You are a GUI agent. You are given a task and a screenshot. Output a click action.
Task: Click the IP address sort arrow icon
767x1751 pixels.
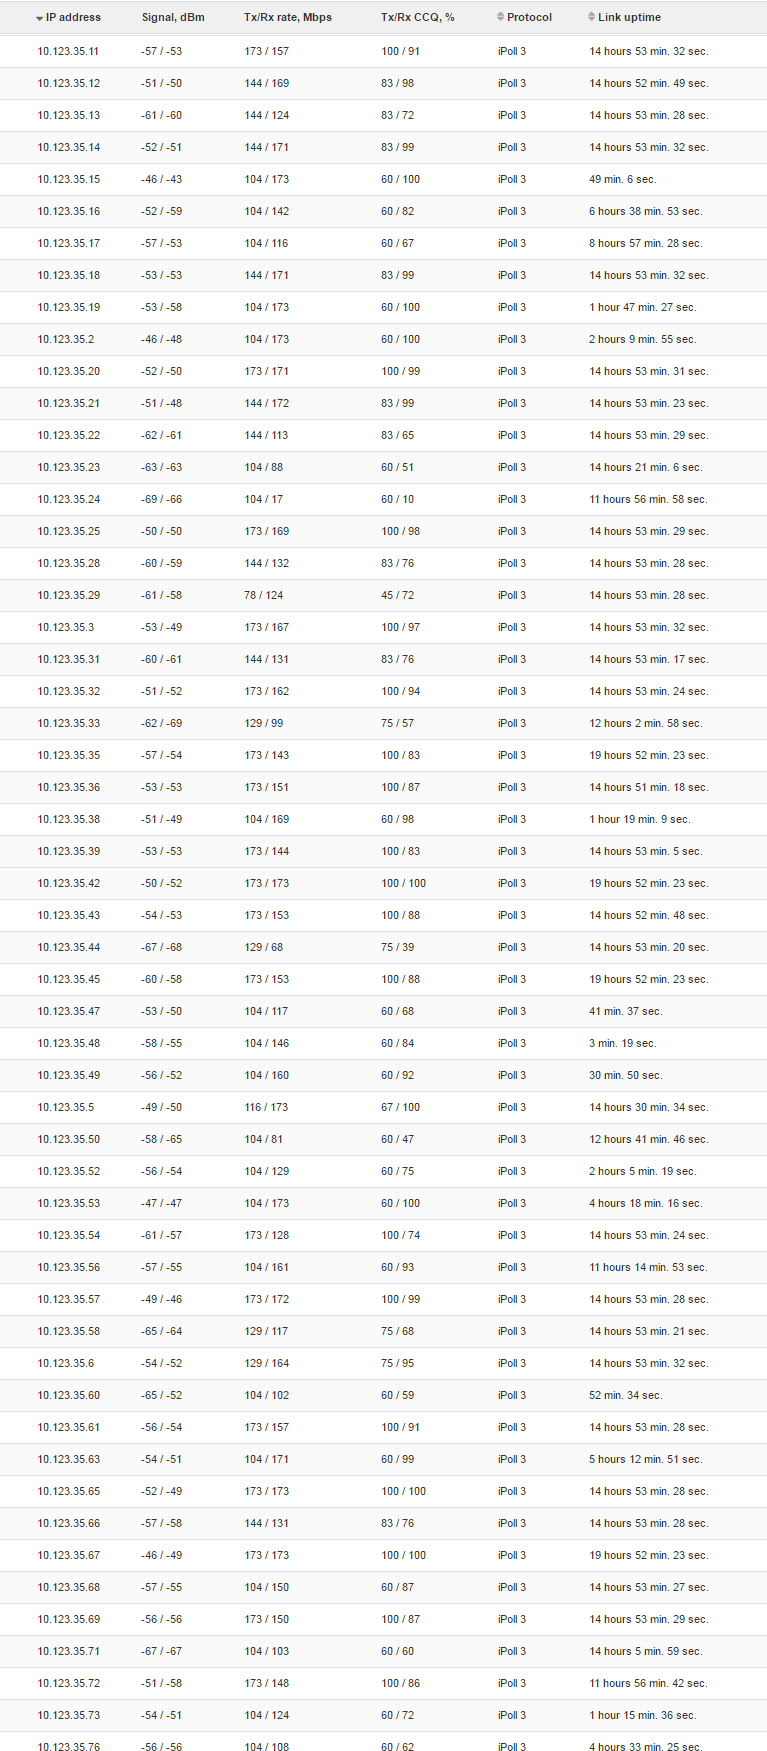(39, 18)
